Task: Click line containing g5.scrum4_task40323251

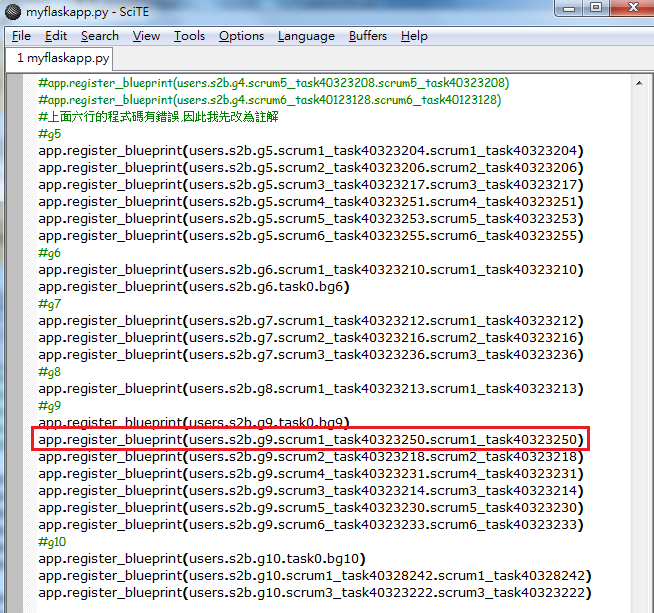Action: point(311,202)
